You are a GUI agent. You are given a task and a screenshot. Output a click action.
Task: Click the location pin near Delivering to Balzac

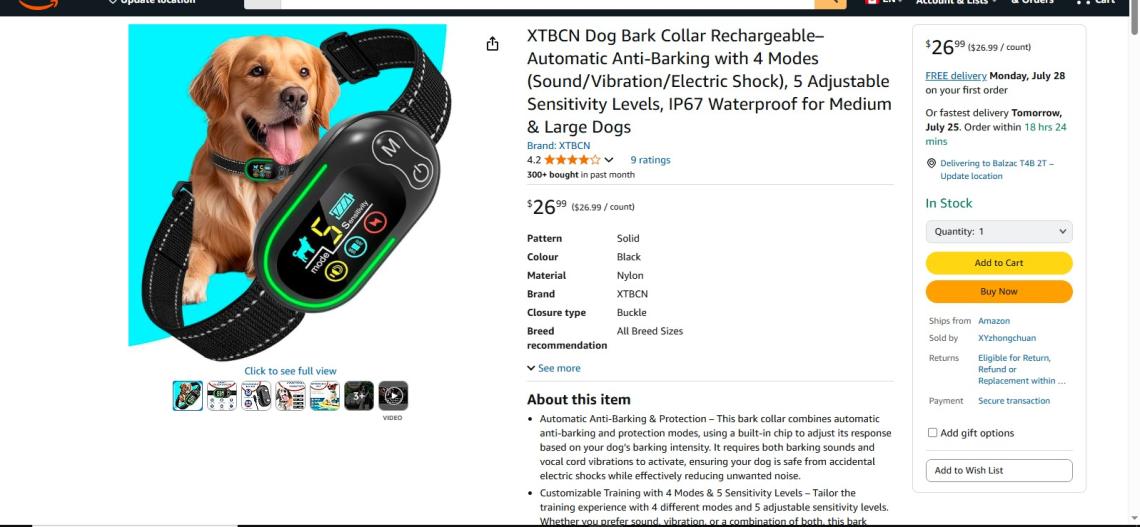931,164
